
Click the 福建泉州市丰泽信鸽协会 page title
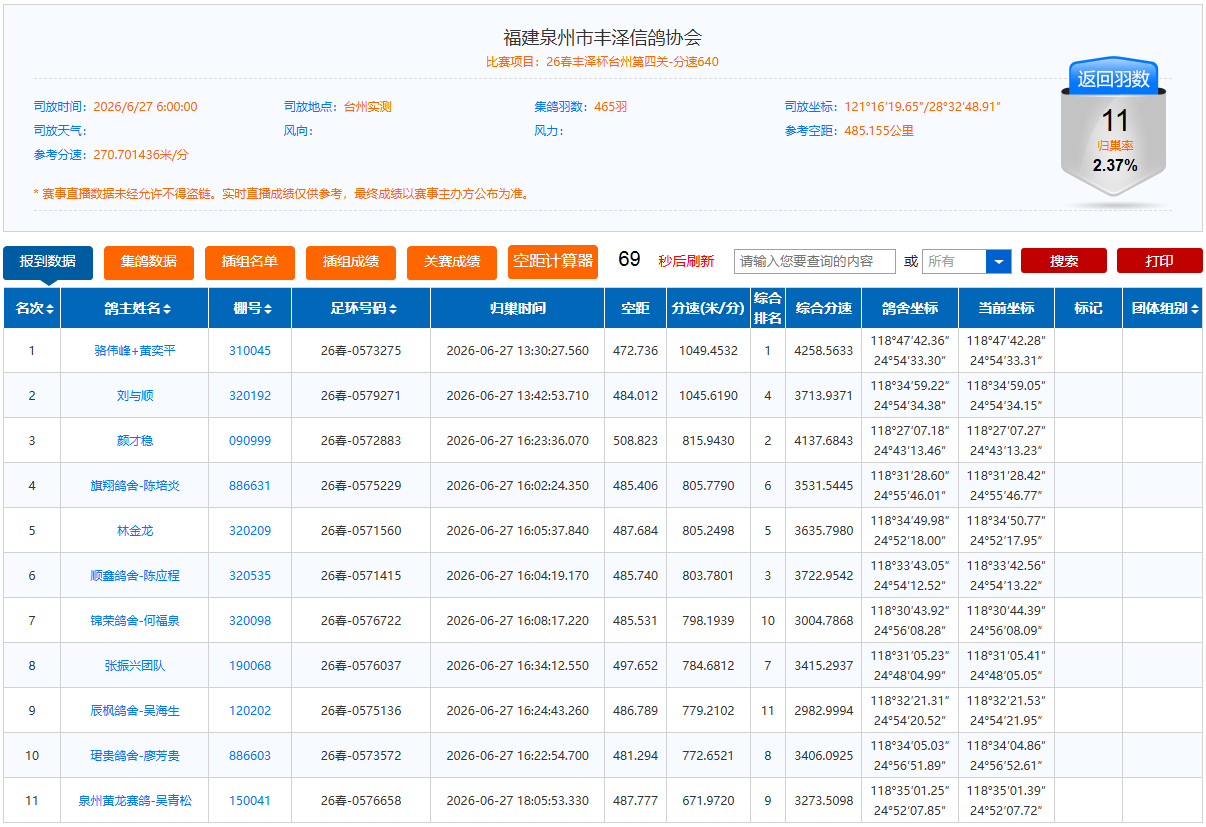pos(603,38)
